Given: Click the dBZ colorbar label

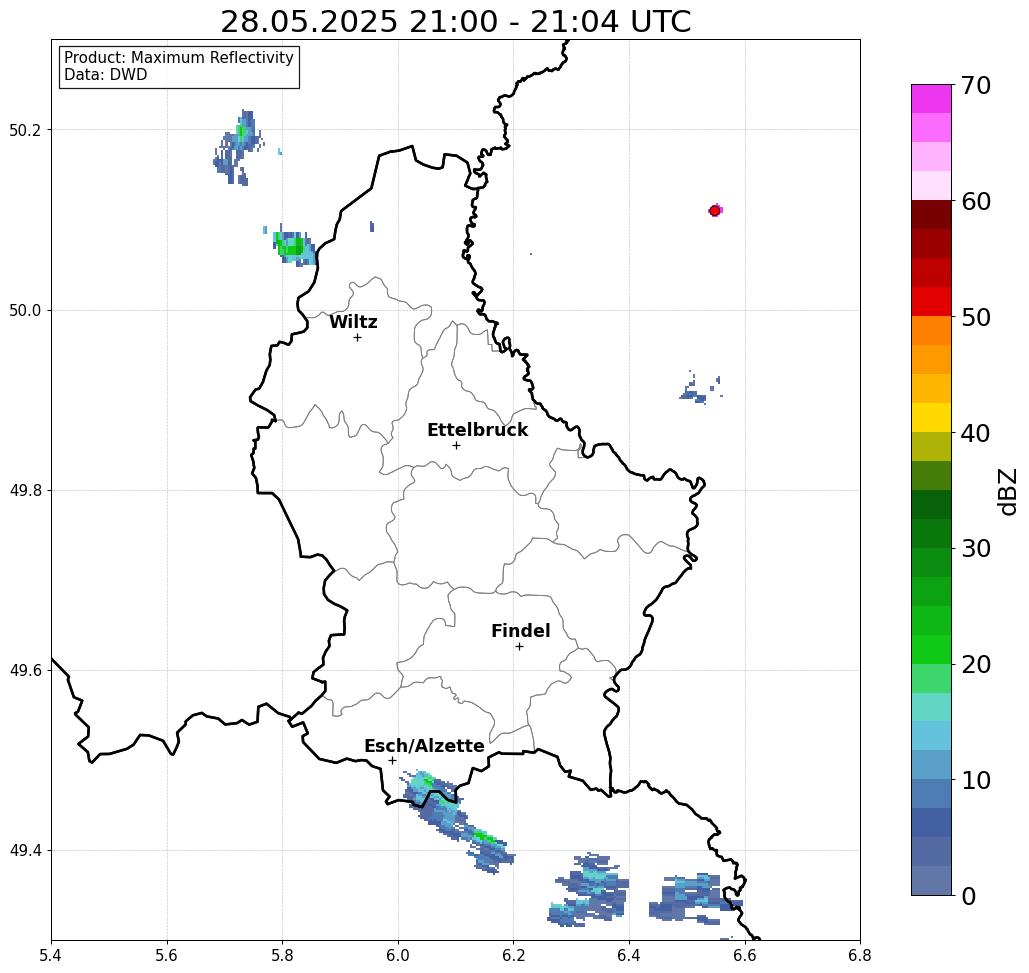Looking at the screenshot, I should tap(1007, 491).
